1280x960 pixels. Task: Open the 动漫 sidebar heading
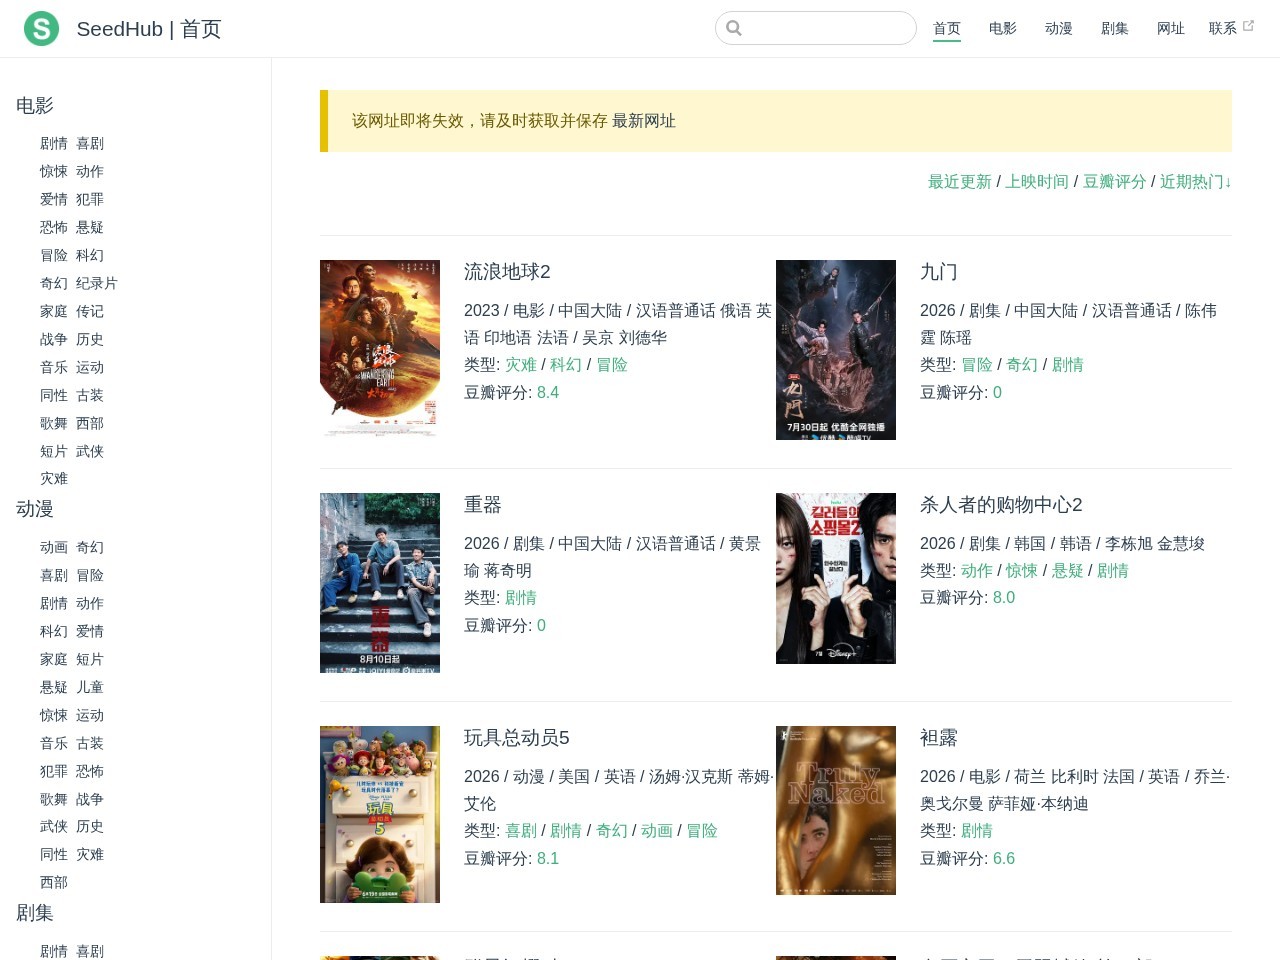(35, 510)
